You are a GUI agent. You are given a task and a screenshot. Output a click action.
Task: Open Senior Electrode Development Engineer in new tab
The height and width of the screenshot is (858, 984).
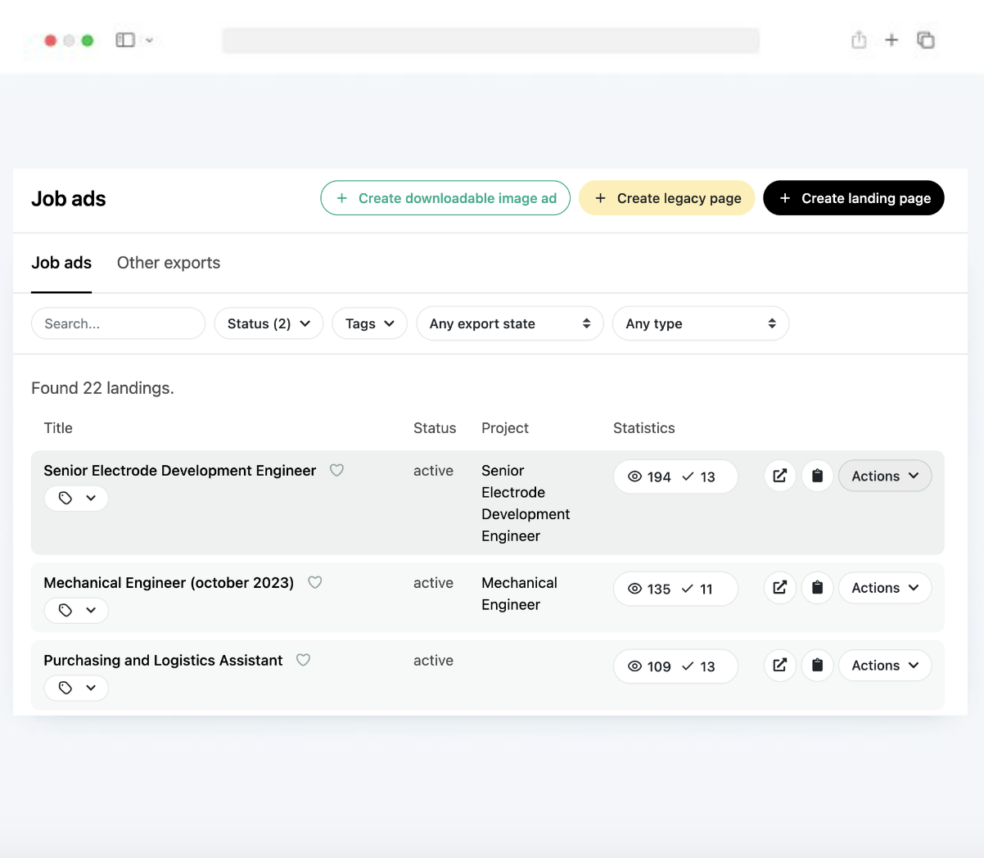(x=780, y=476)
